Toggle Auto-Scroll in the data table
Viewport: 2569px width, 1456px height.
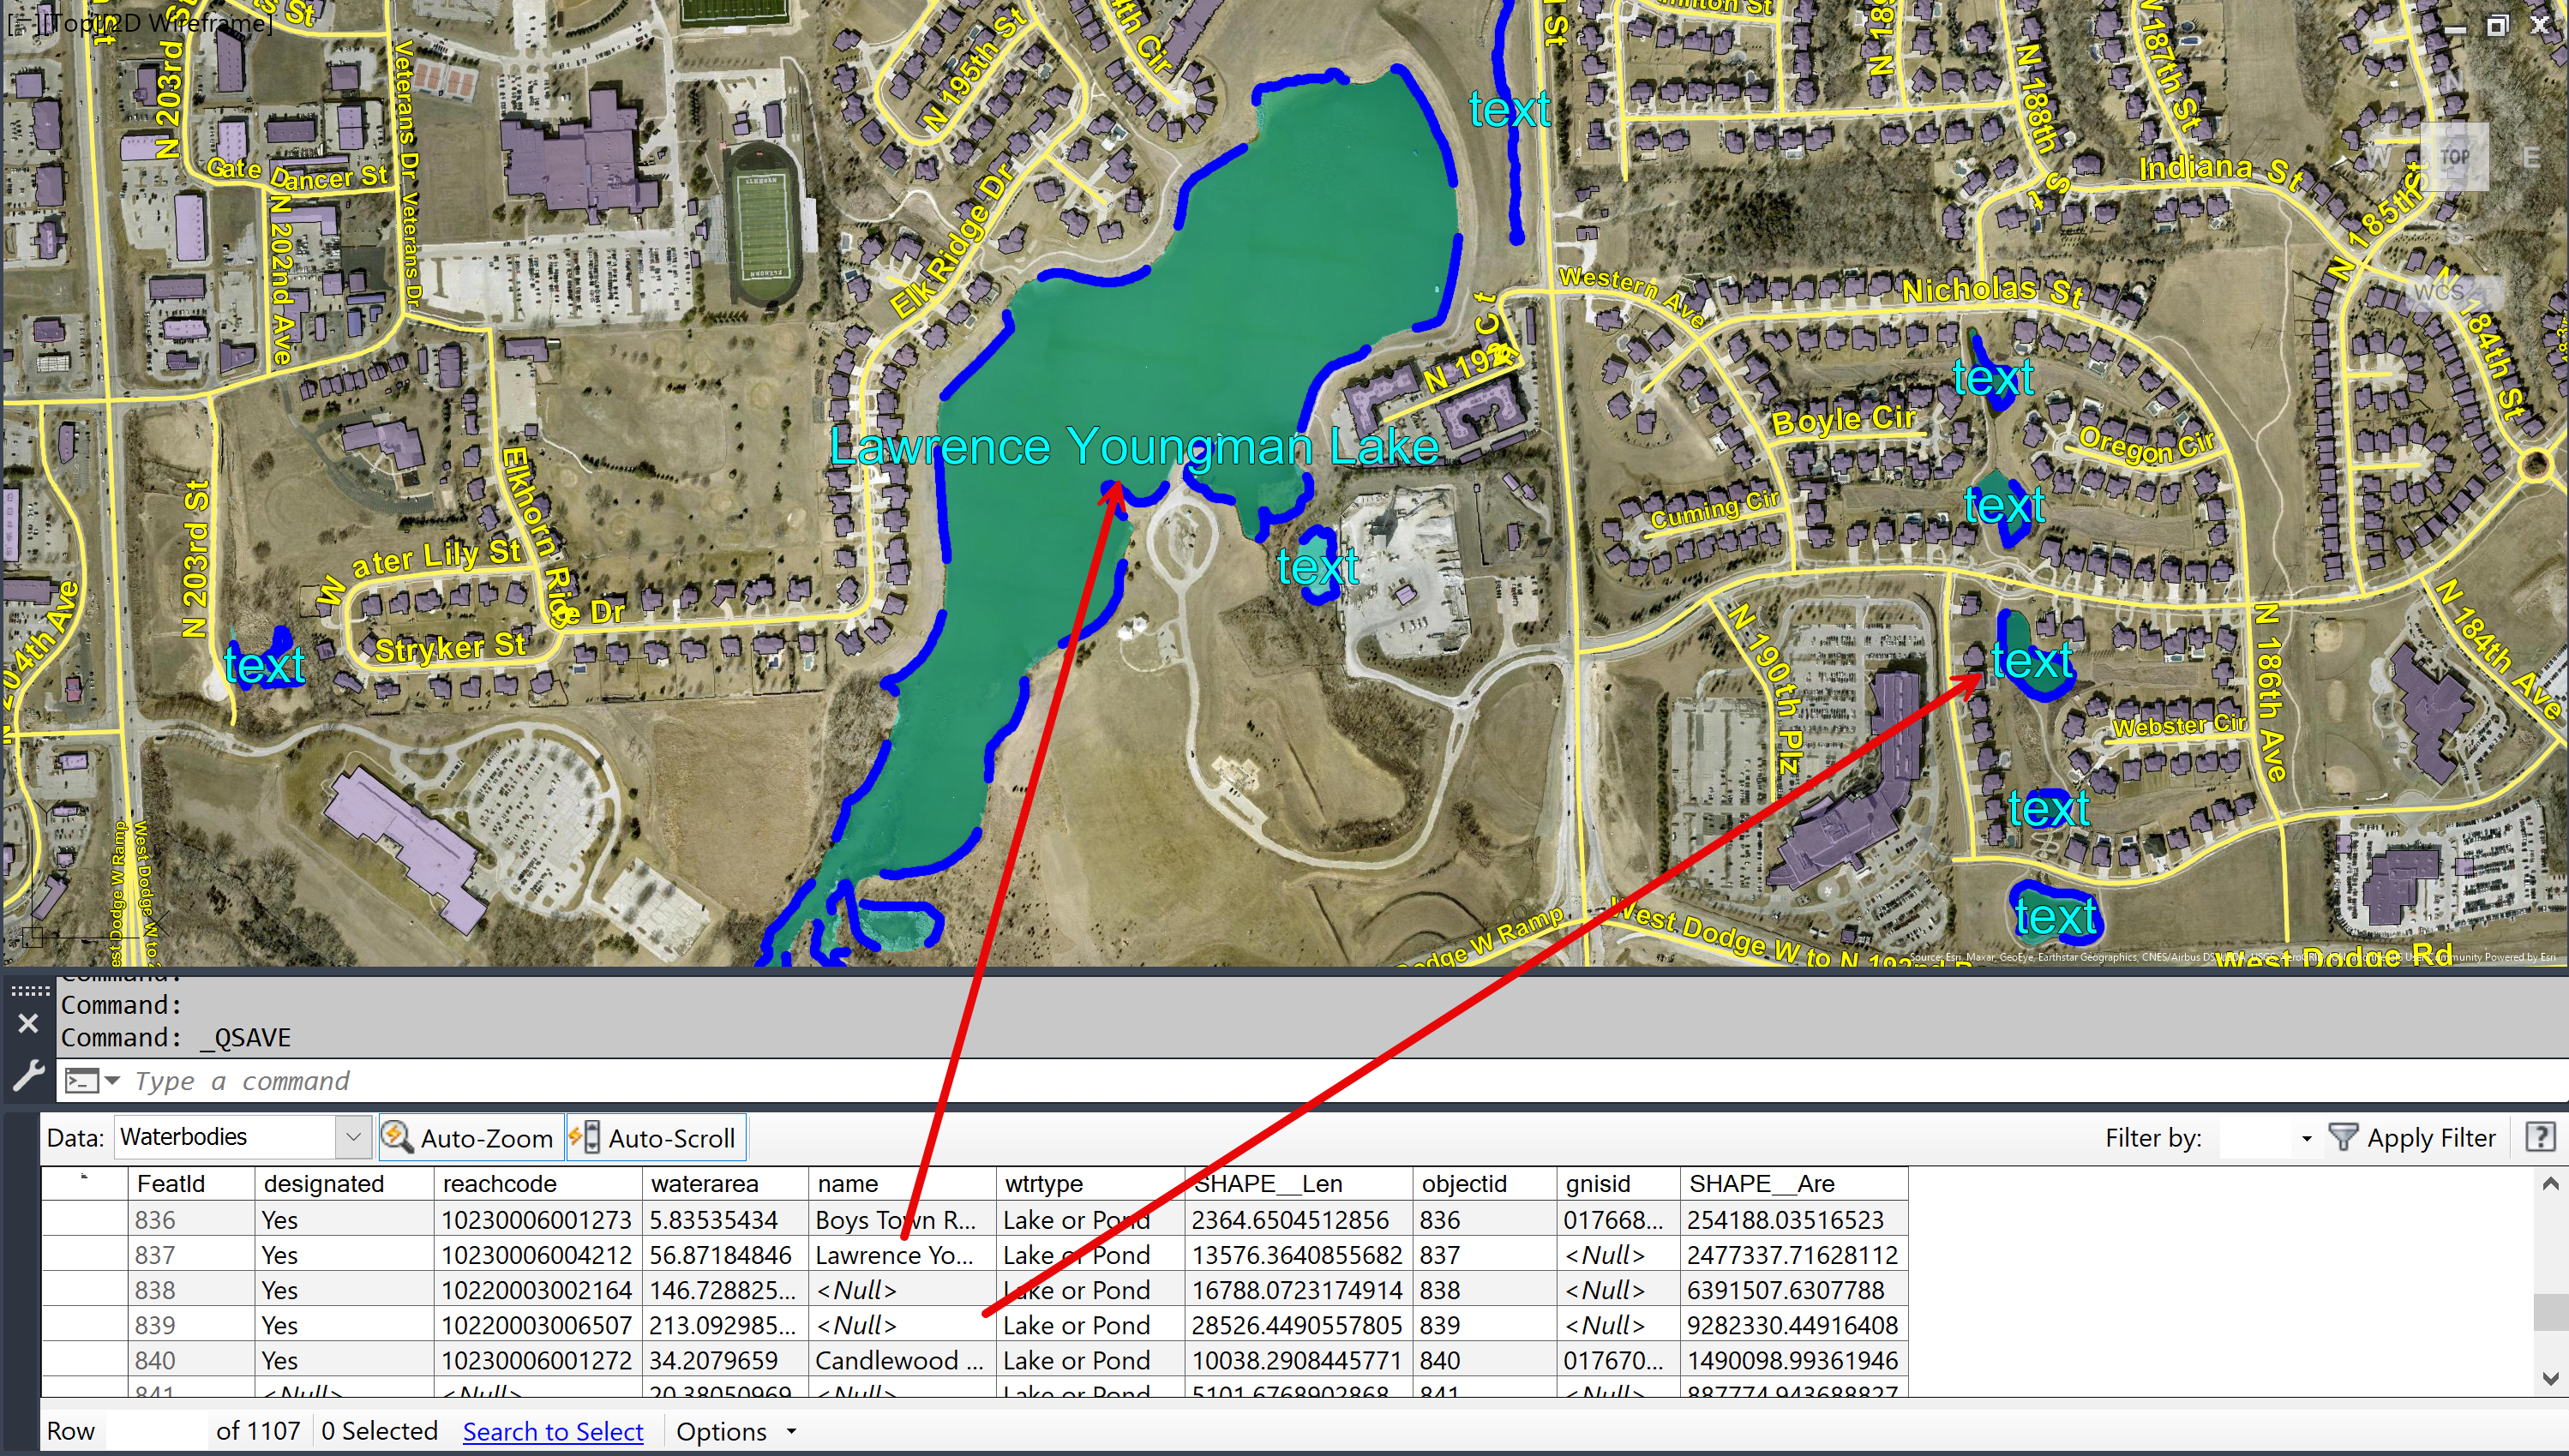[x=655, y=1138]
